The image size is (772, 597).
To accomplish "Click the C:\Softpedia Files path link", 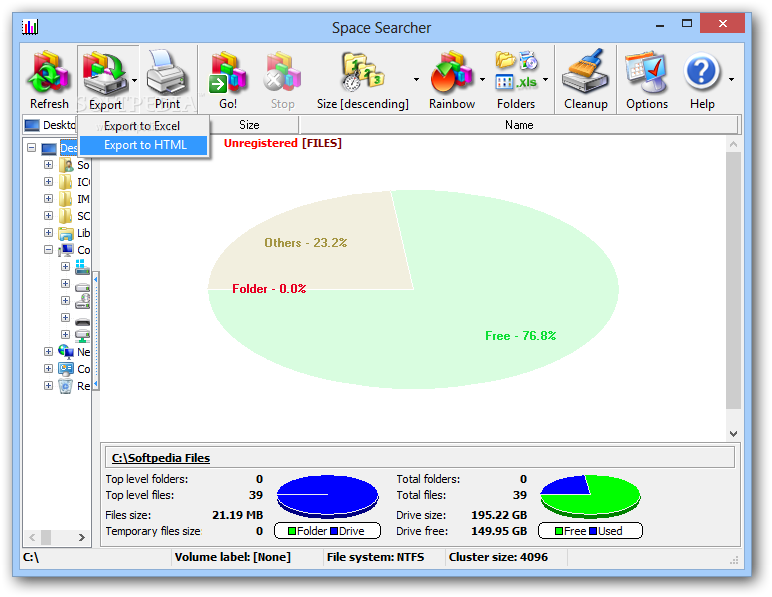I will point(161,458).
